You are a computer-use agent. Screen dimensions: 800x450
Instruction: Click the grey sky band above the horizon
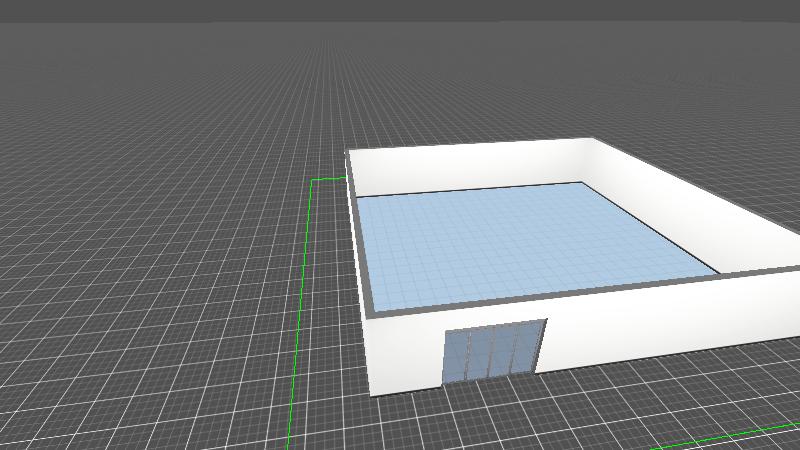[x=400, y=10]
